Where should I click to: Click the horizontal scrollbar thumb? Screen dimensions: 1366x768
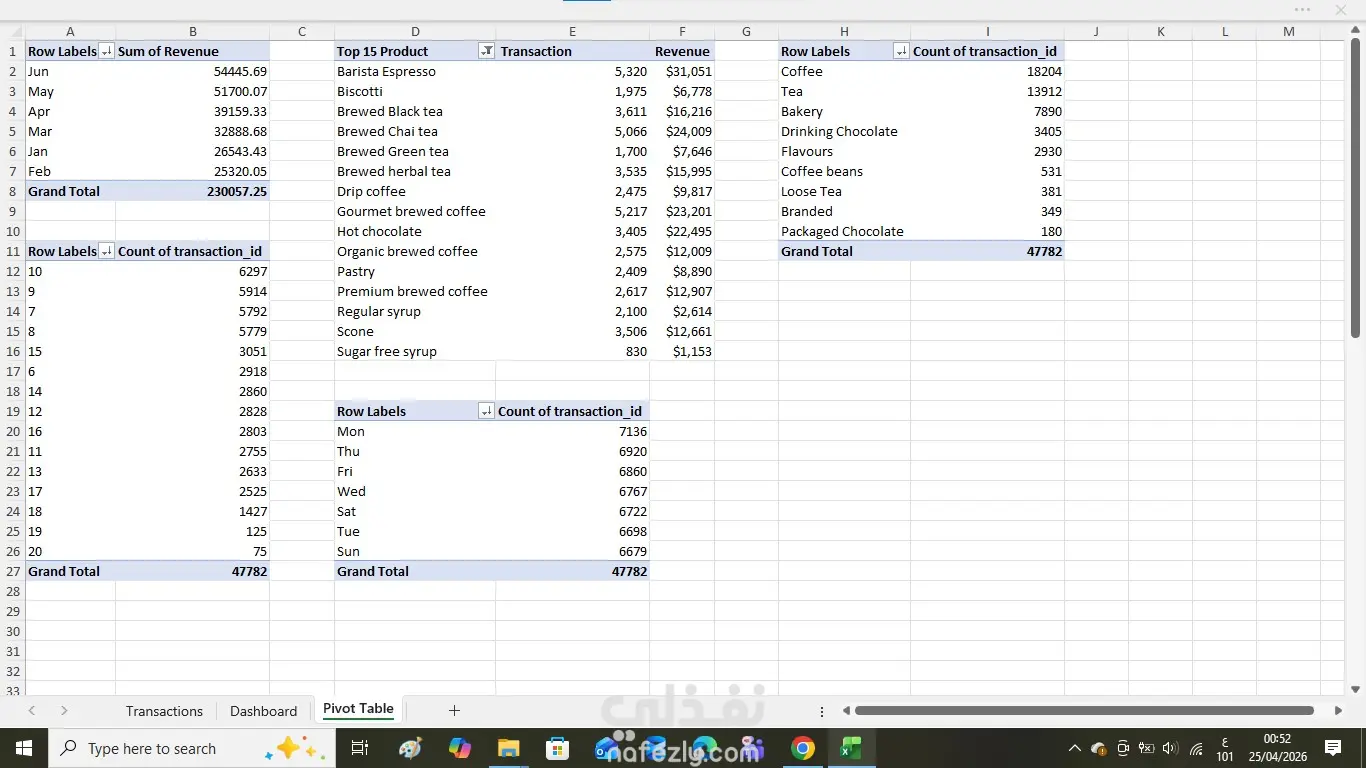(1084, 711)
